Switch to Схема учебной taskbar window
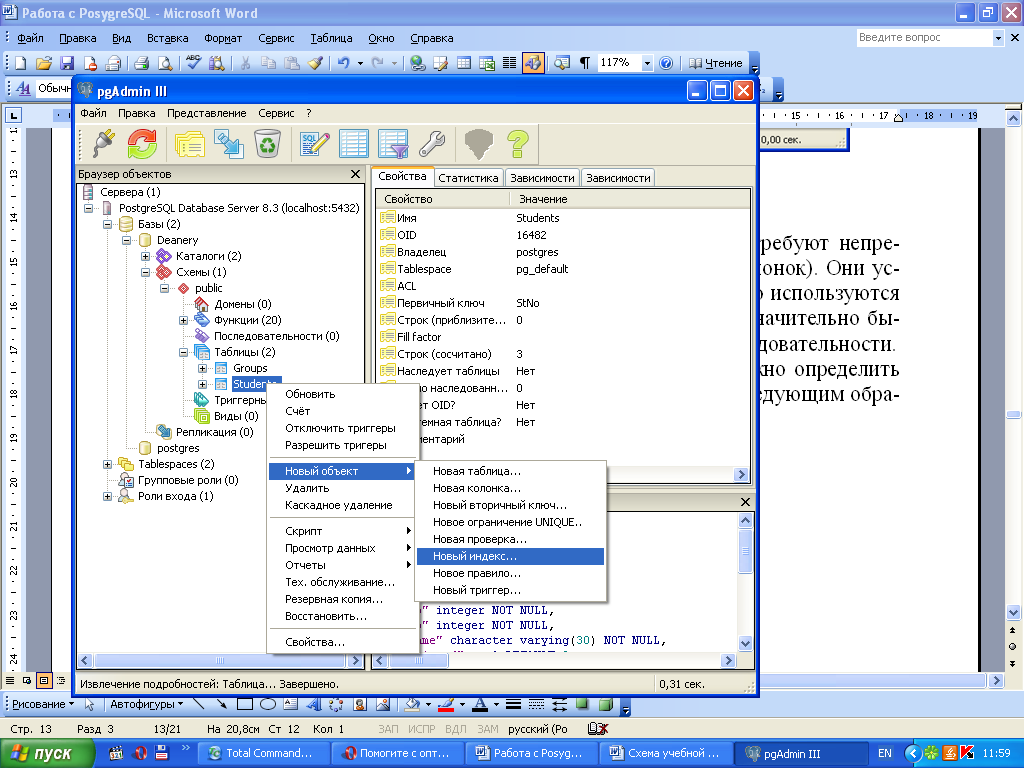1024x768 pixels. (665, 753)
